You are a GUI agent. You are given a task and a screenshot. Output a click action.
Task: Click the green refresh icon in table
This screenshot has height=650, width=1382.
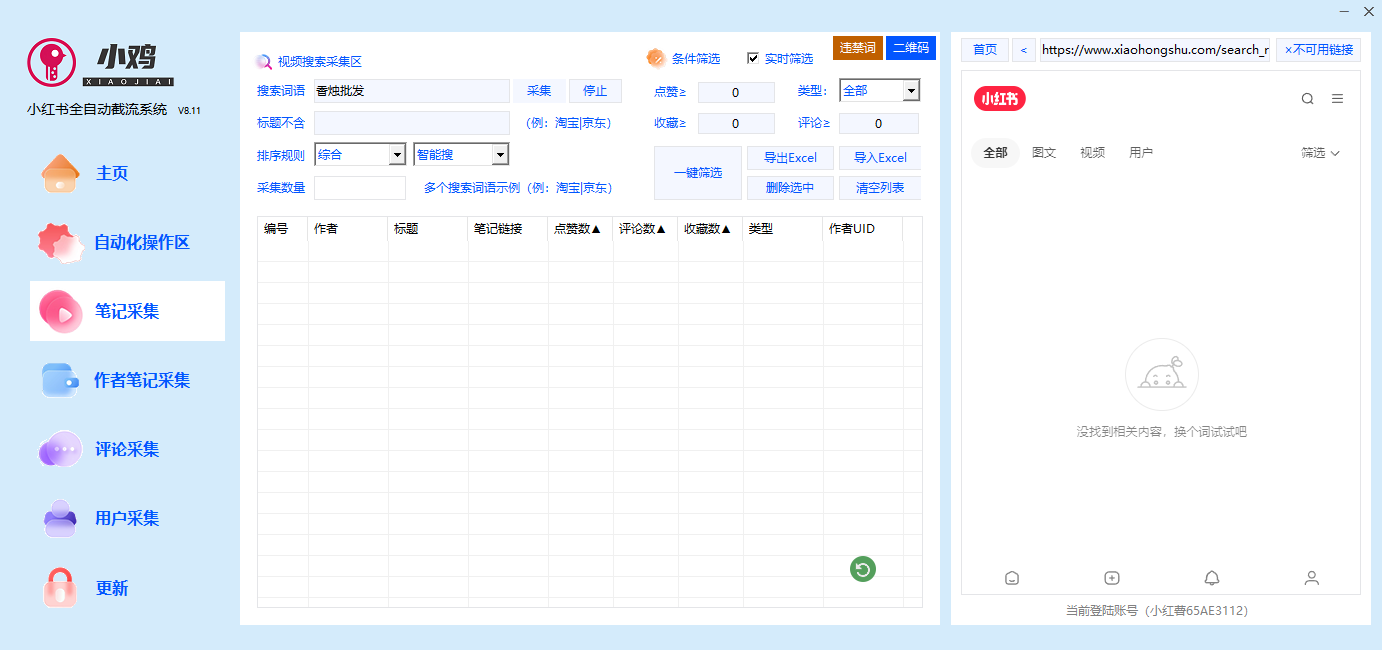(x=862, y=569)
